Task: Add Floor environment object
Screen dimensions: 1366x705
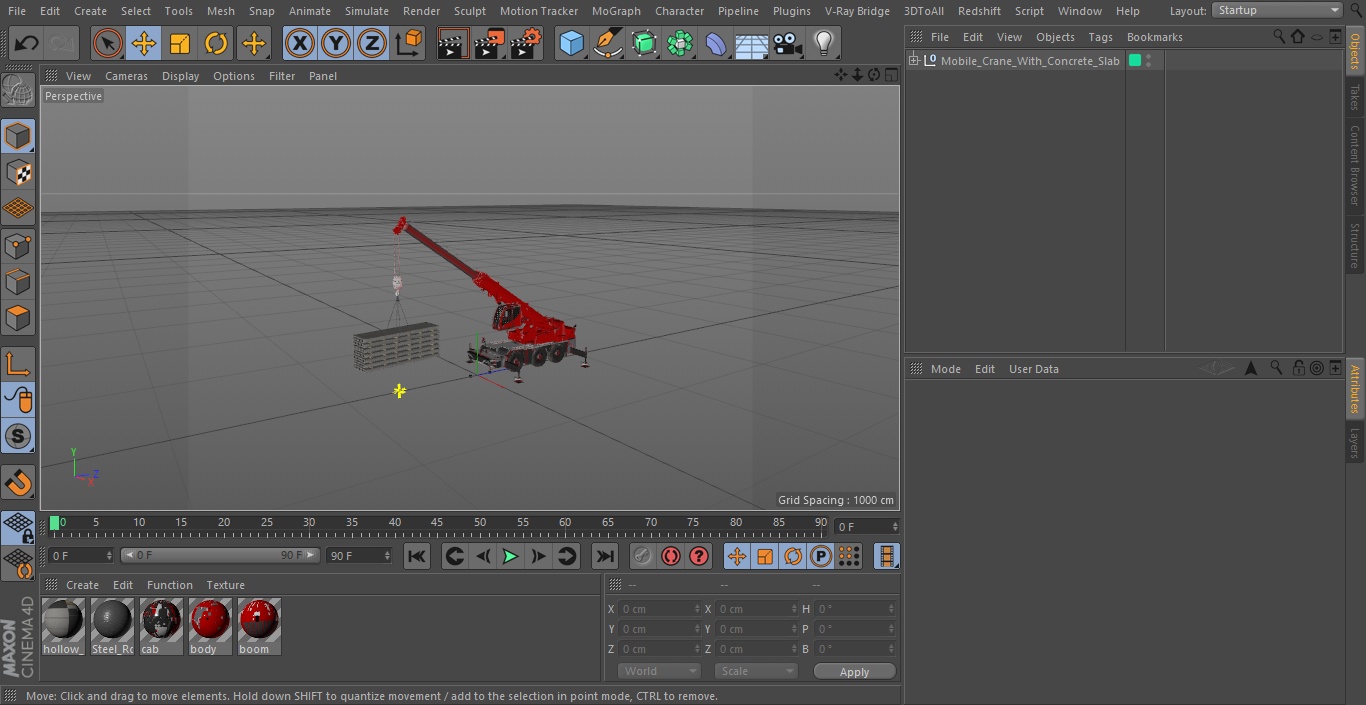Action: (x=752, y=43)
